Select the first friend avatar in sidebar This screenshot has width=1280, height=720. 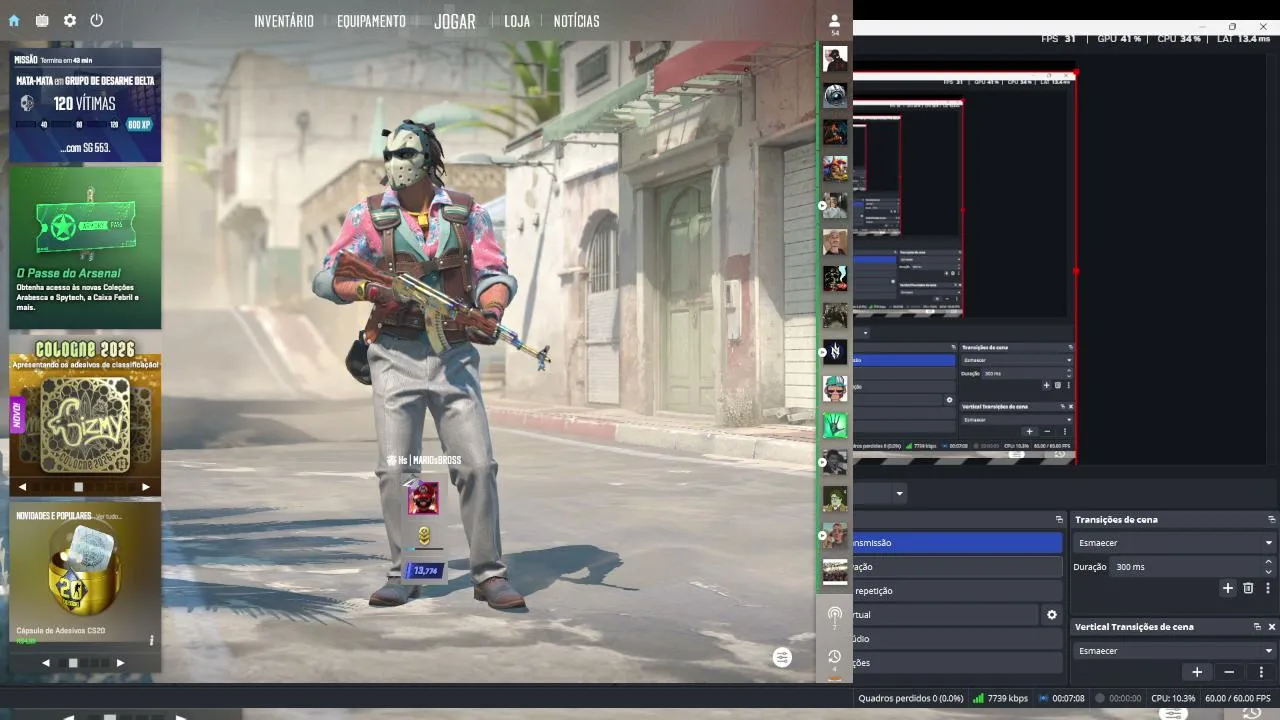point(835,59)
